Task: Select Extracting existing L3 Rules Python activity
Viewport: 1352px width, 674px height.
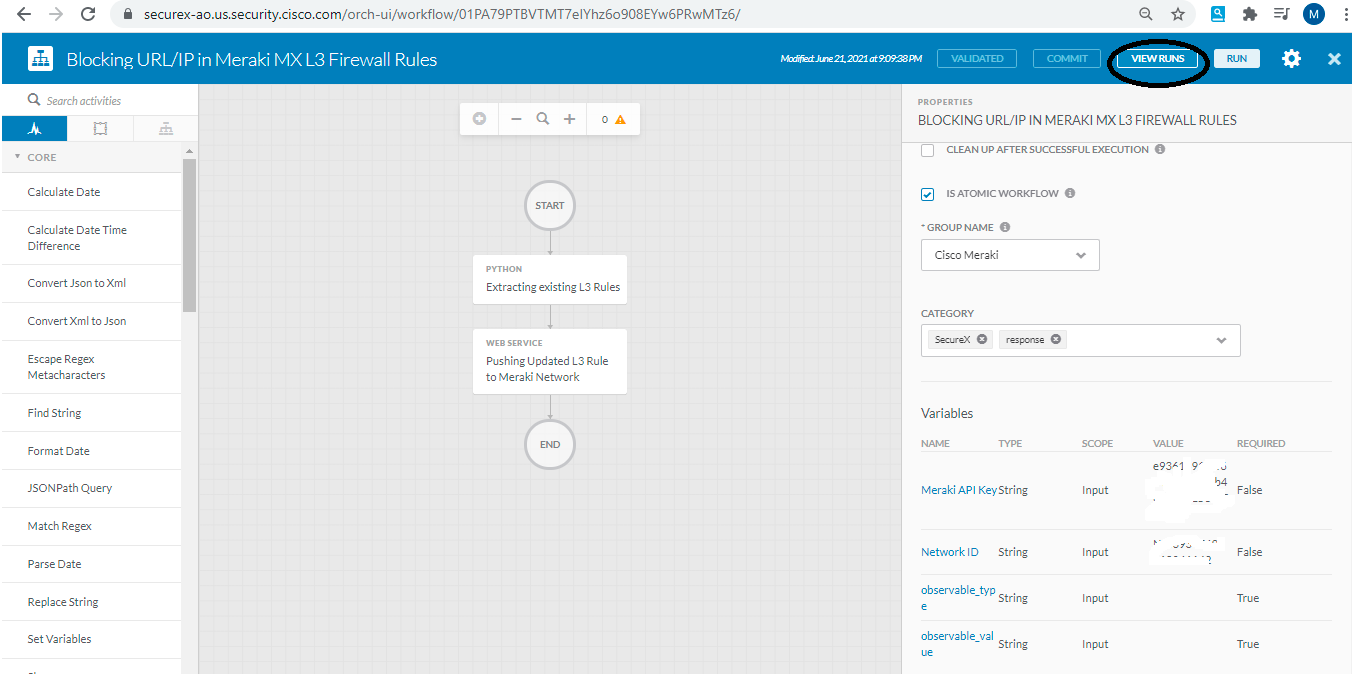Action: pos(550,279)
